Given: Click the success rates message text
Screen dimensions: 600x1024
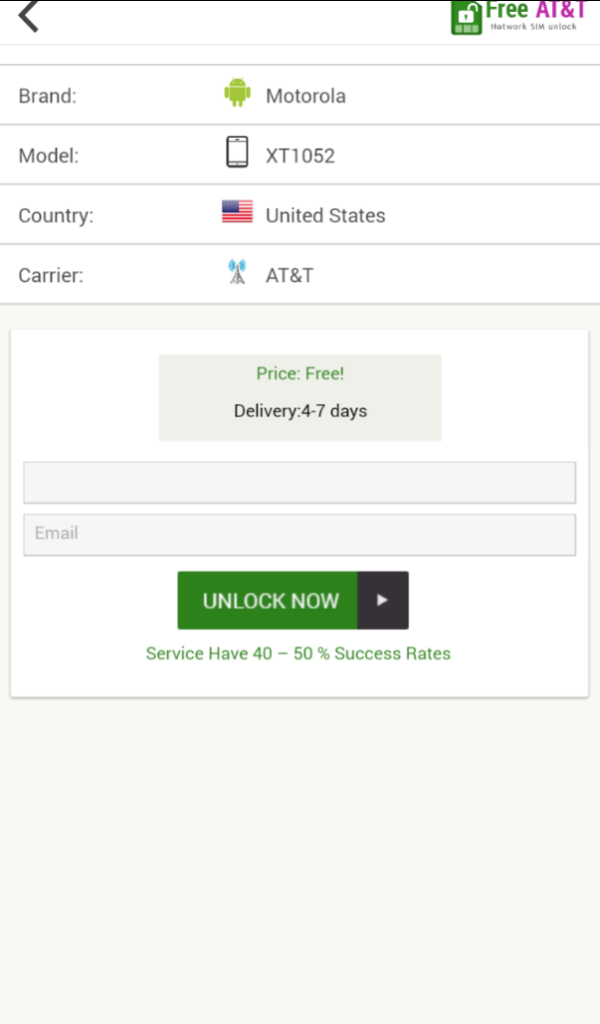Looking at the screenshot, I should [298, 653].
